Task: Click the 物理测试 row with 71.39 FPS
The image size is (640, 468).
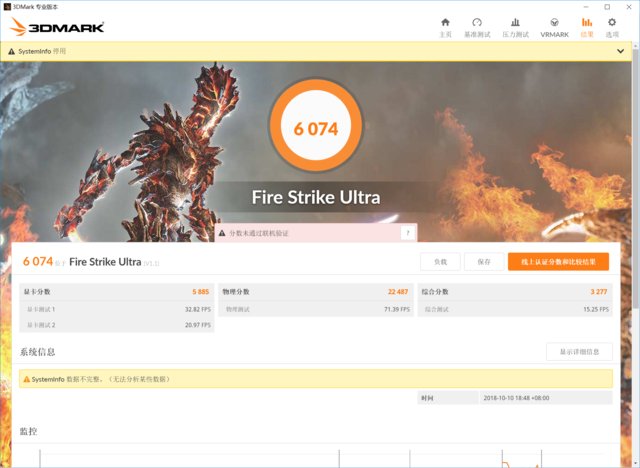Action: (316, 309)
